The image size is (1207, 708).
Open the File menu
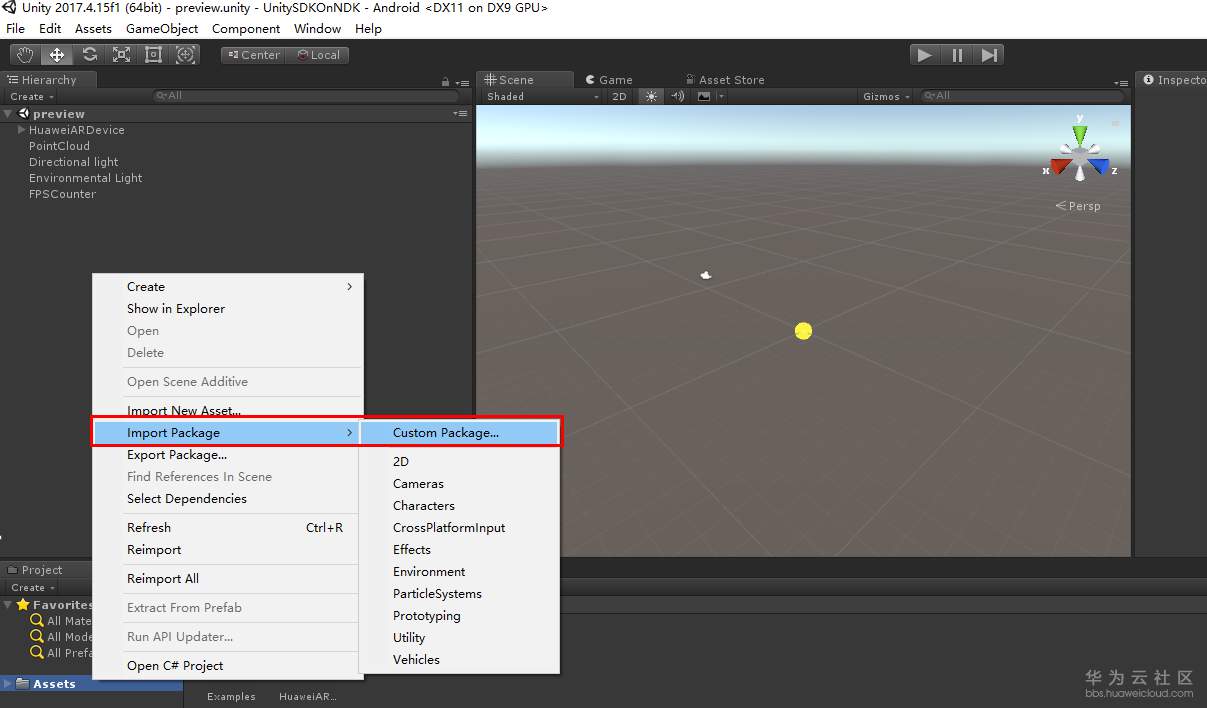(16, 29)
